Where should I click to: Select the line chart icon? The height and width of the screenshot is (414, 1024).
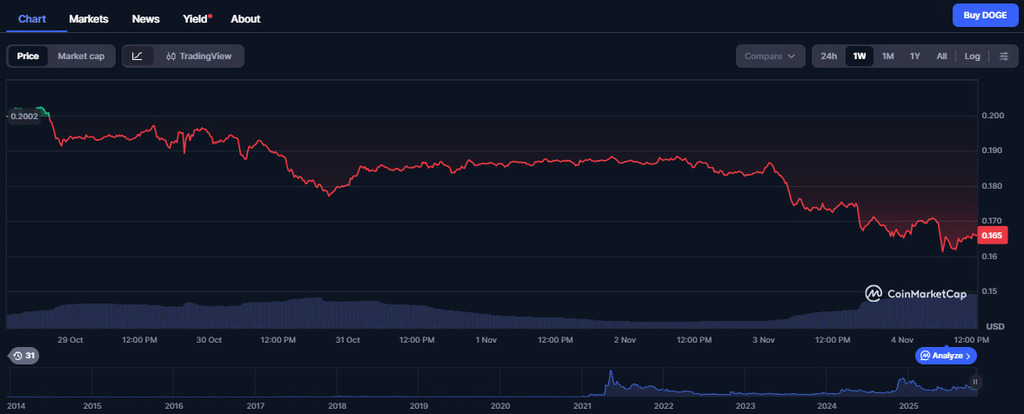[138, 56]
